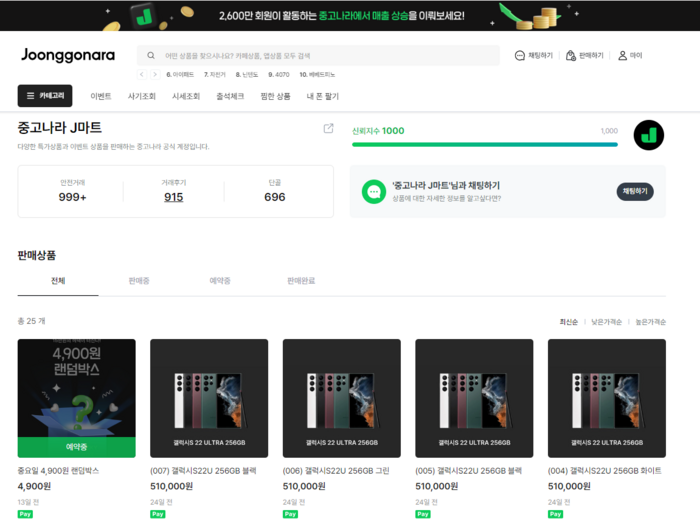Go to 사기조회 menu
The image size is (700, 532).
(142, 96)
